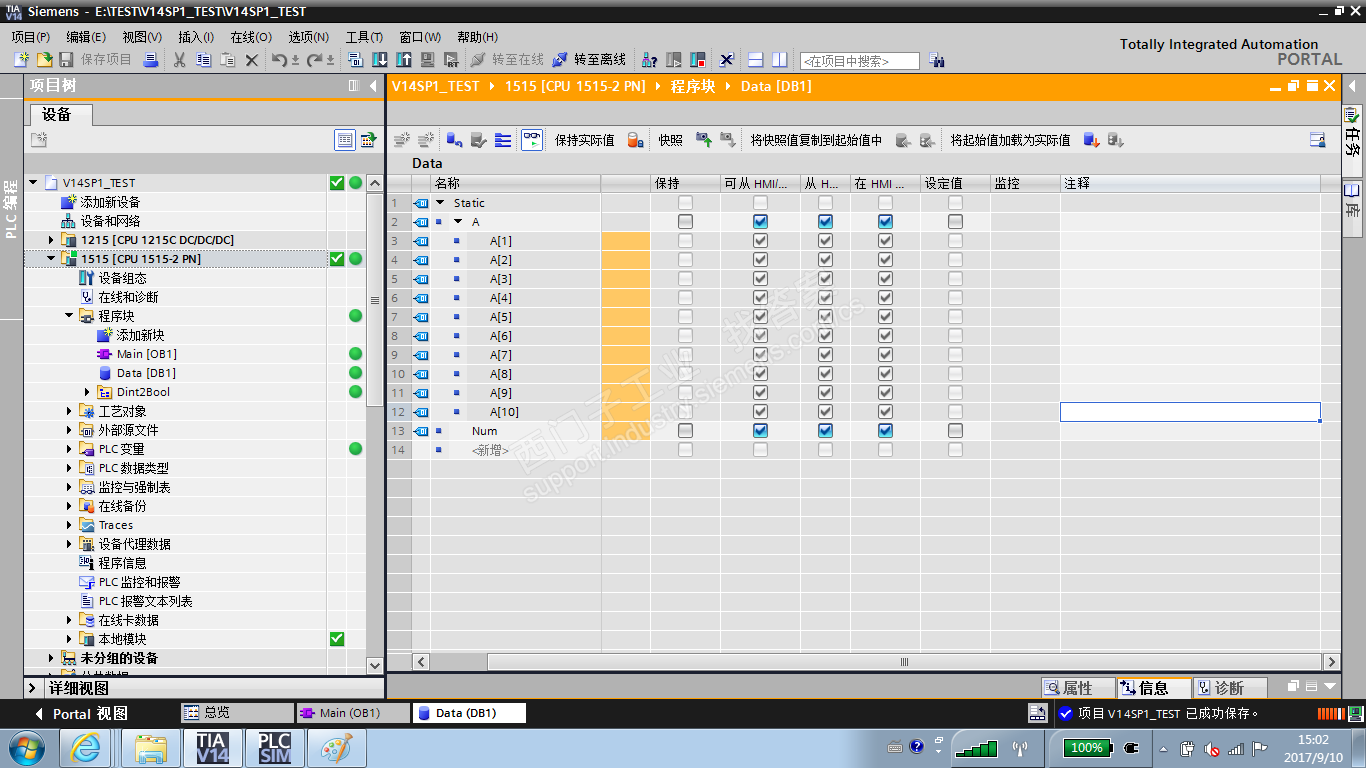Open the 工具(T) menu
Viewport: 1366px width, 768px height.
pyautogui.click(x=364, y=37)
